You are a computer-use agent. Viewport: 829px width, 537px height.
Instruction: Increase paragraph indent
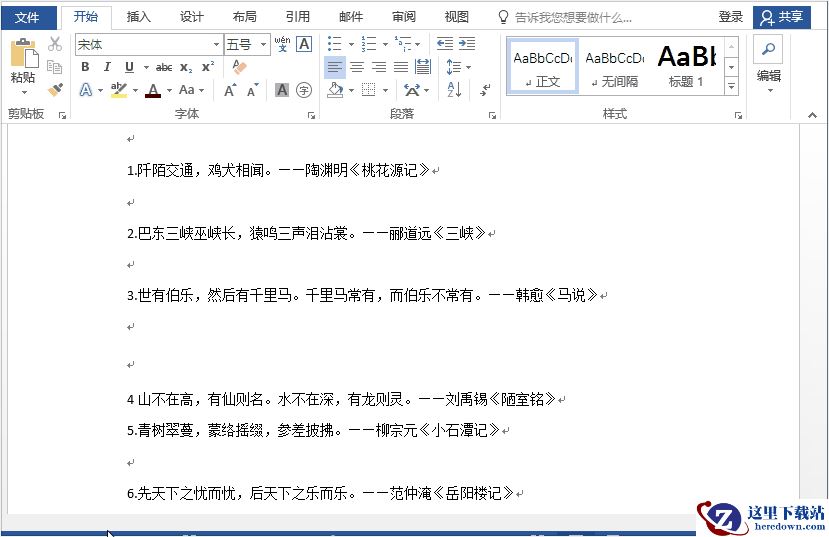(467, 43)
